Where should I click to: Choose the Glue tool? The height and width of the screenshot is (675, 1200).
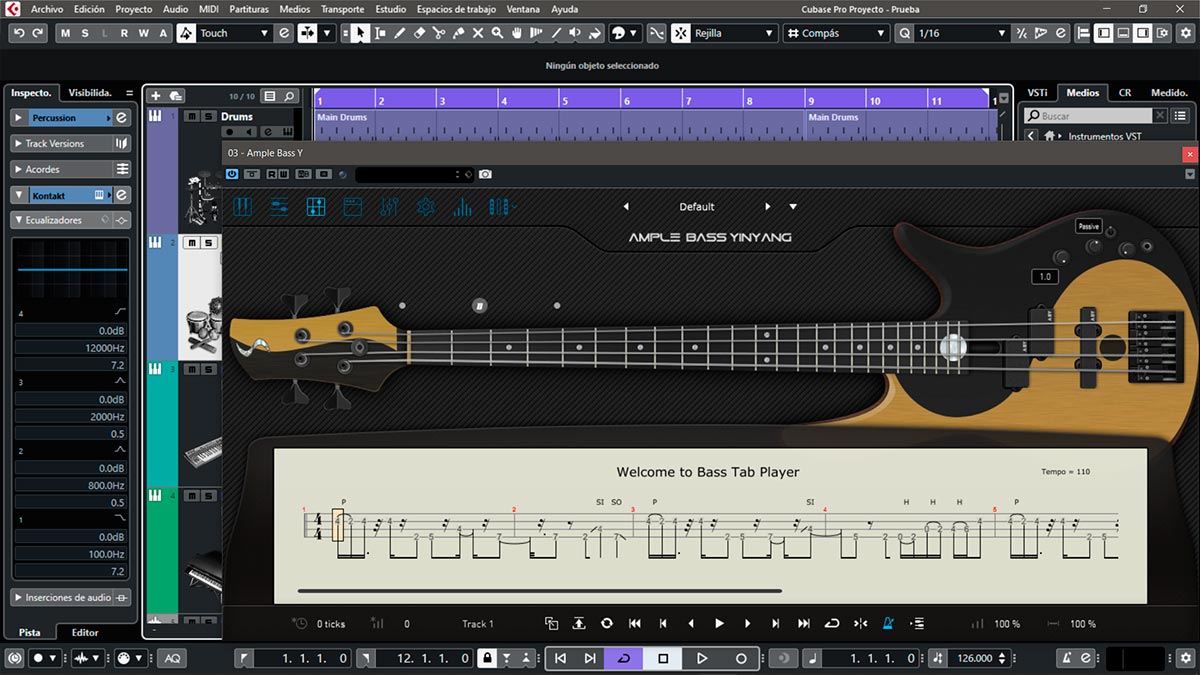pyautogui.click(x=458, y=33)
